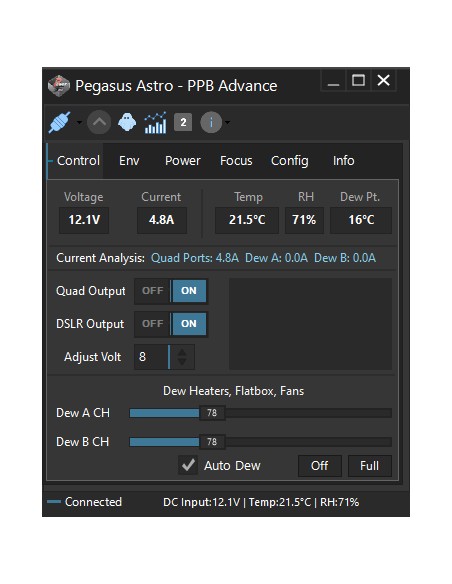Go to the Focus tab
This screenshot has width=452, height=584.
(x=236, y=161)
